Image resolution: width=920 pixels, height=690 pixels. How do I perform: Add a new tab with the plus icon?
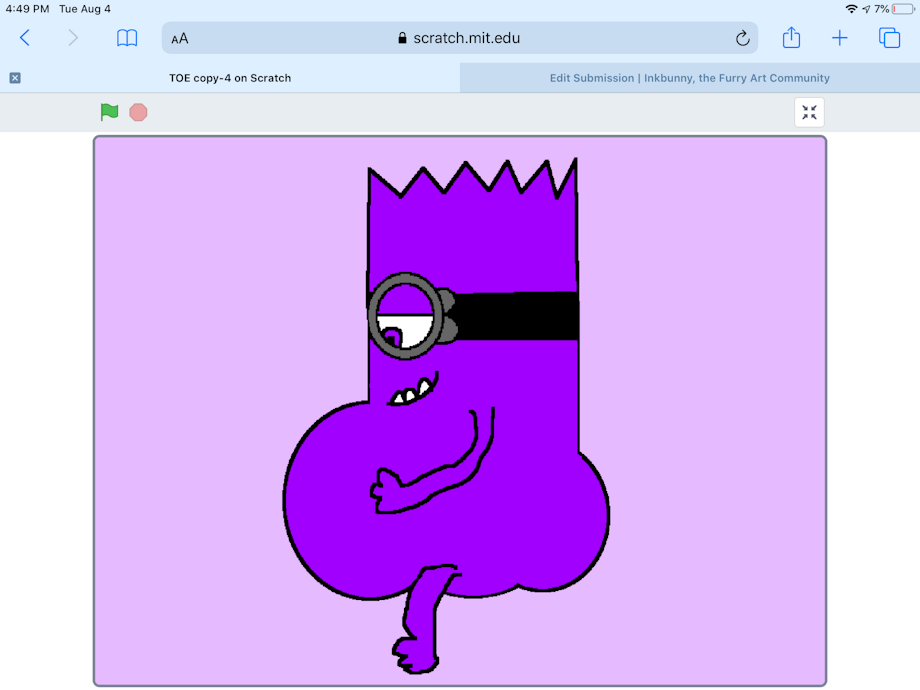pyautogui.click(x=840, y=38)
